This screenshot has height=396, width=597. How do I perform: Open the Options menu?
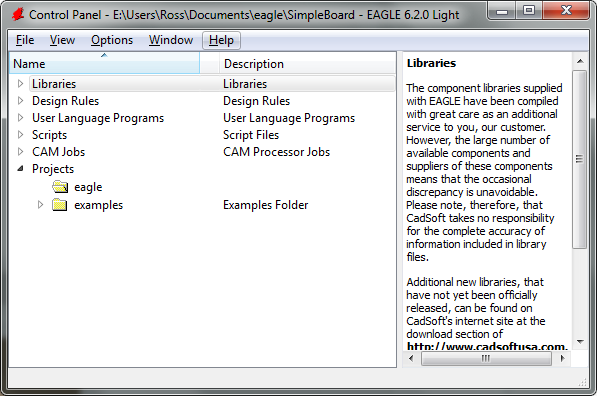point(112,40)
